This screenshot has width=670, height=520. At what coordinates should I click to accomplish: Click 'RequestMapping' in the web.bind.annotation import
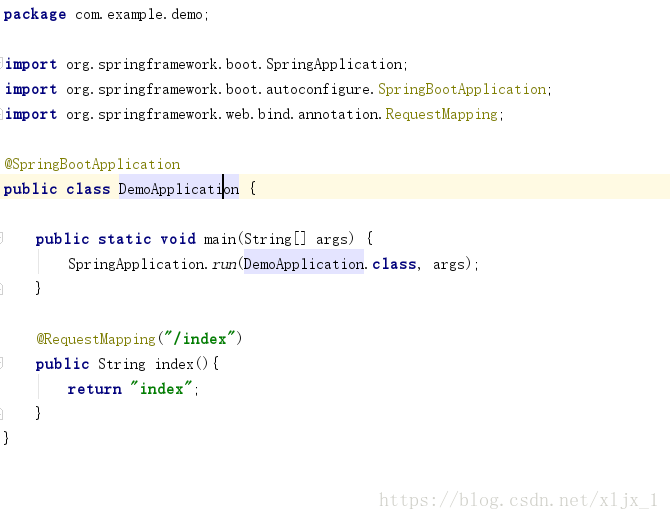pyautogui.click(x=441, y=115)
